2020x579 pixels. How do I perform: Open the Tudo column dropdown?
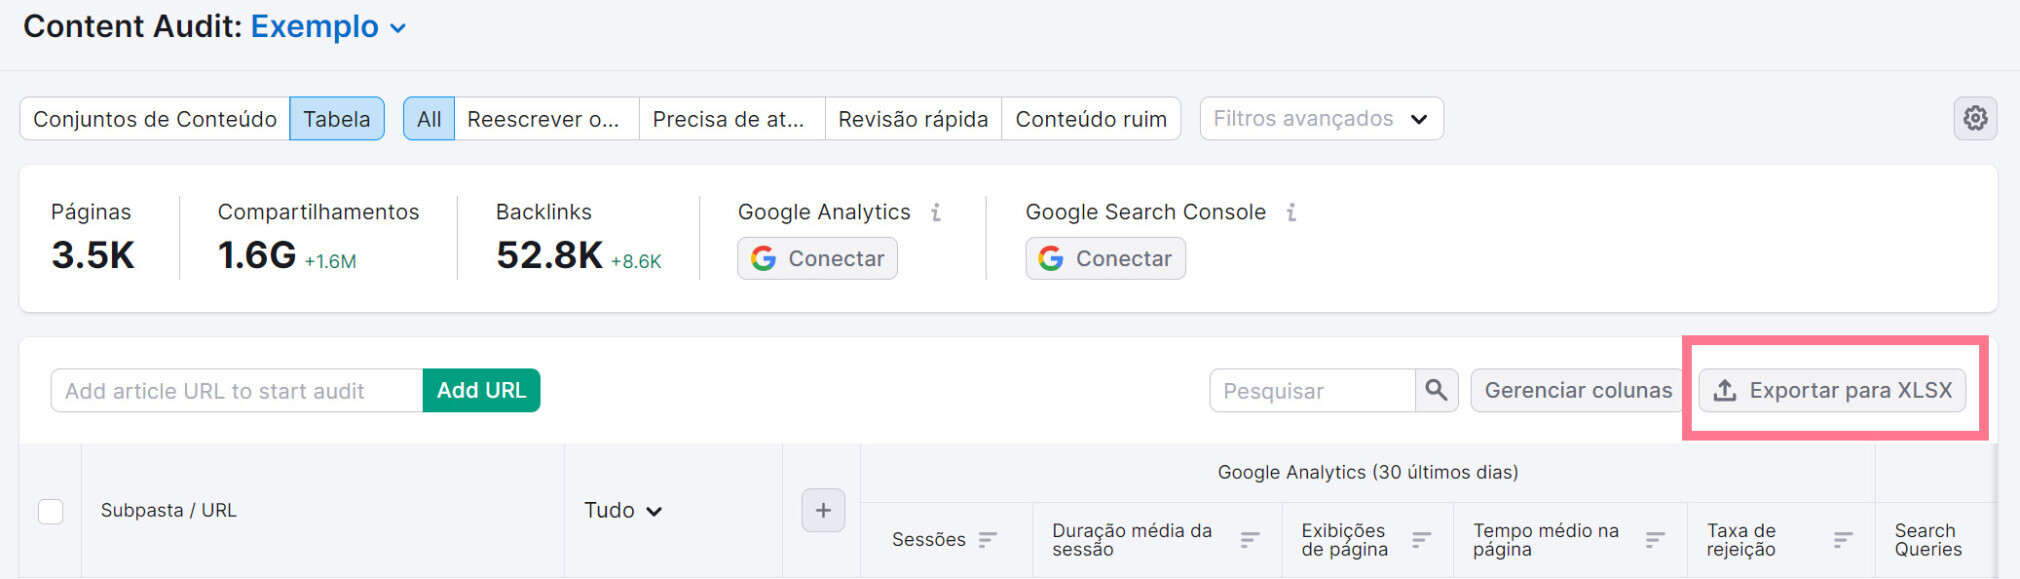pos(622,510)
